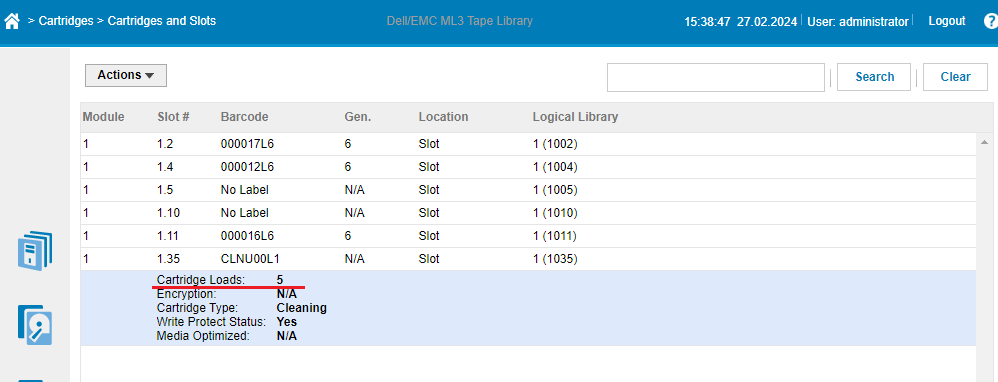Select the row with barcode 000016L6

click(528, 236)
